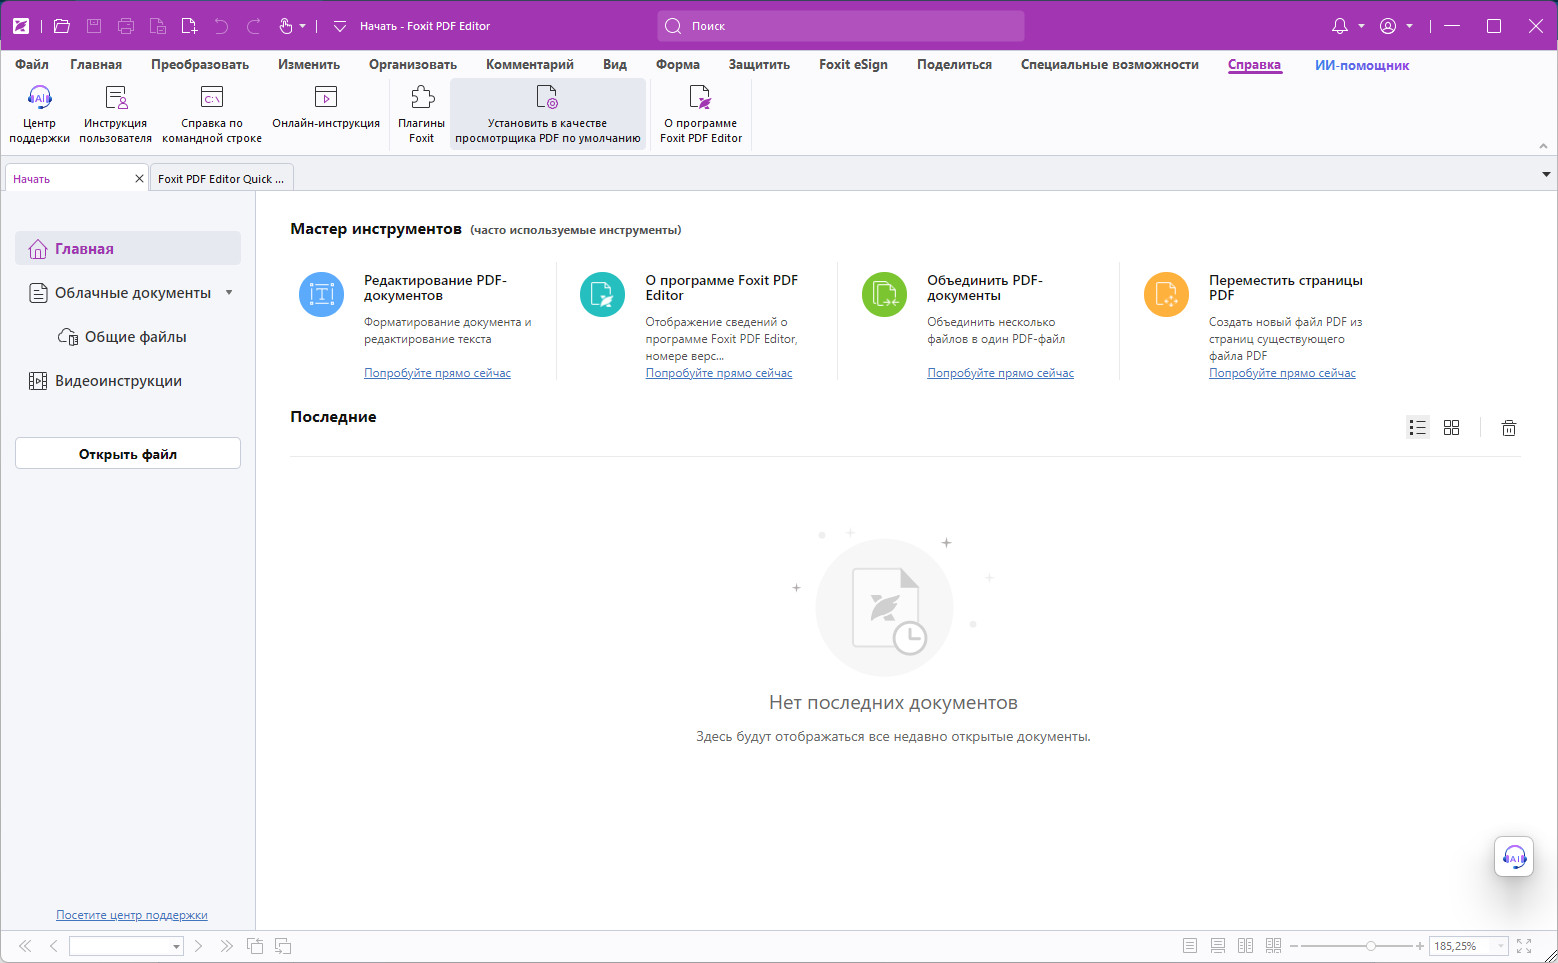Open command line help (Справка по командной строке)
This screenshot has height=963, width=1558.
212,98
